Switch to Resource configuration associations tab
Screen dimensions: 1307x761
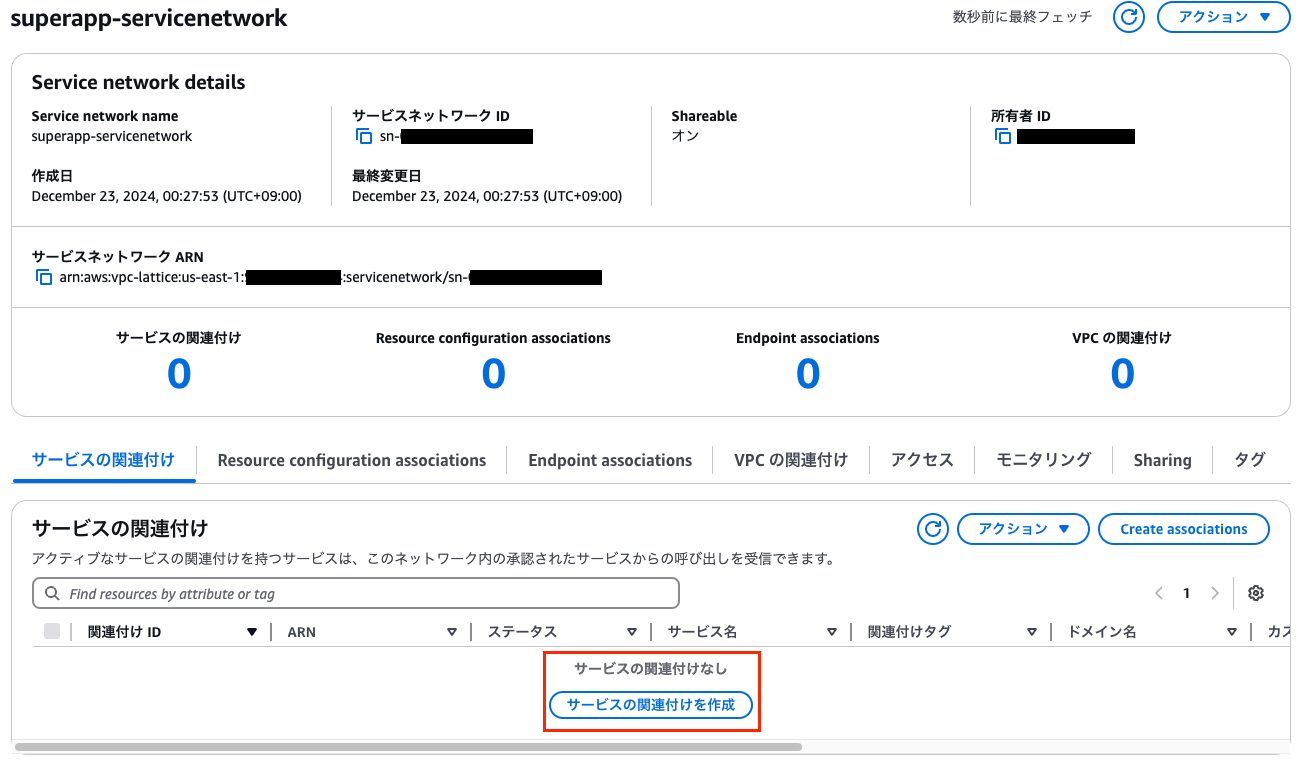point(352,460)
